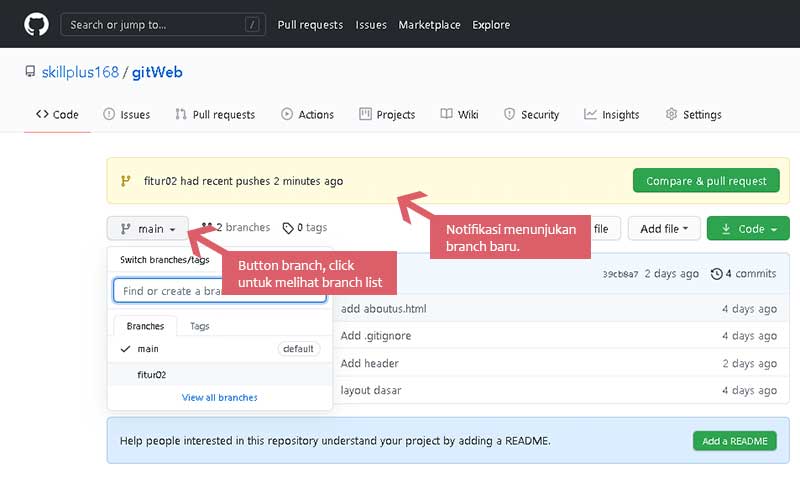Click the repository book icon beside skillplus168
Viewport: 800px width, 484px height.
pyautogui.click(x=30, y=72)
